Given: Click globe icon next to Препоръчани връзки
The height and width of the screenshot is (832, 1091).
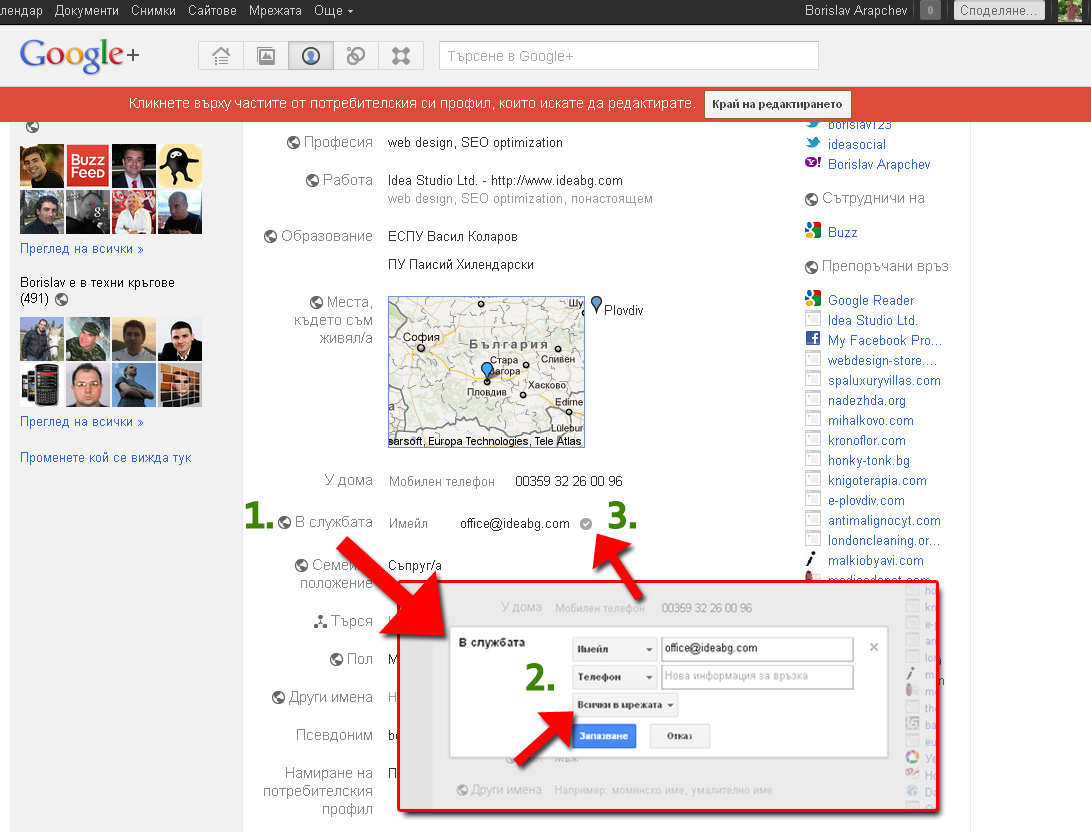Looking at the screenshot, I should click(811, 267).
